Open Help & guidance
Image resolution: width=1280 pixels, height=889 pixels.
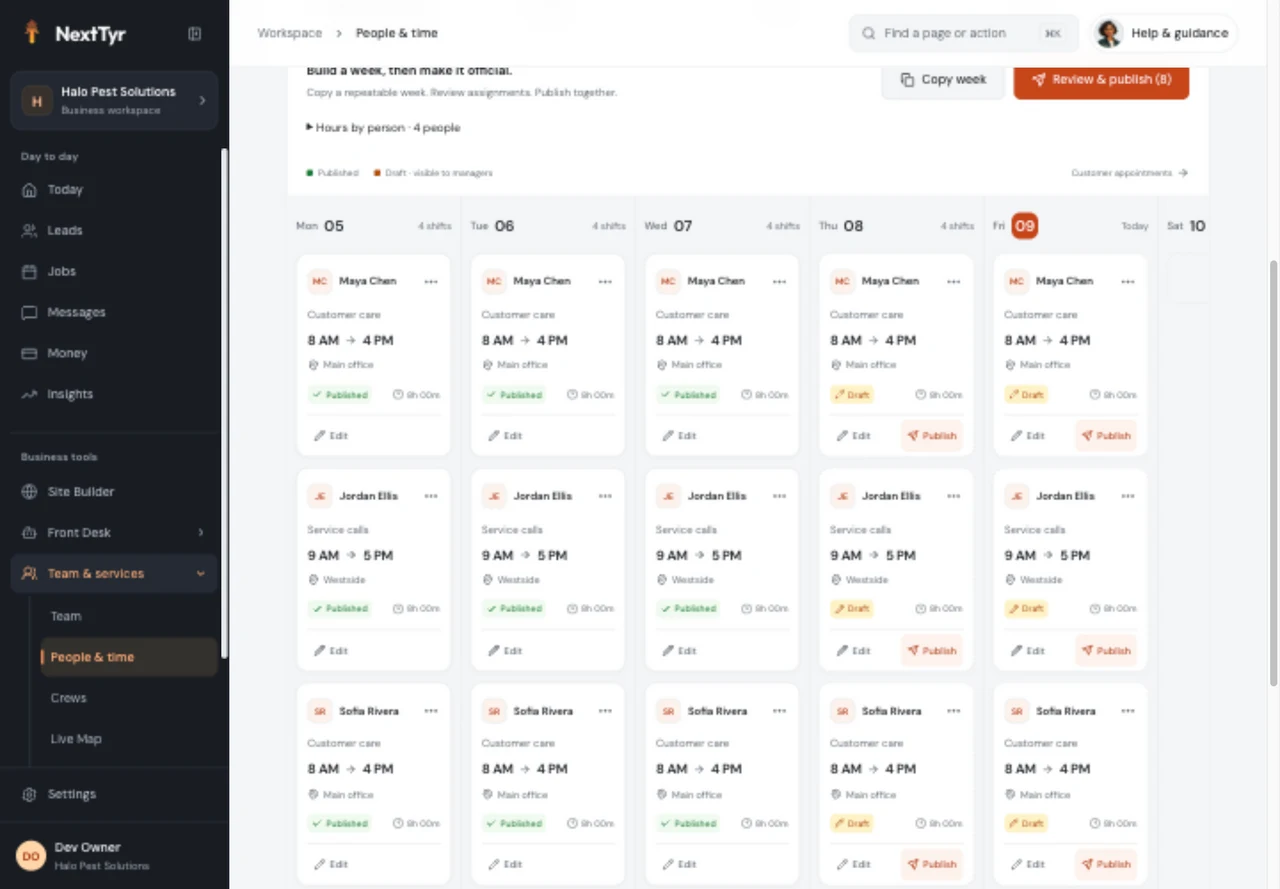coord(1165,33)
